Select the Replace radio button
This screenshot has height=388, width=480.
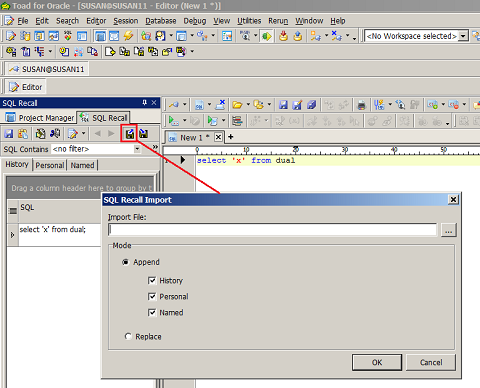(x=128, y=336)
